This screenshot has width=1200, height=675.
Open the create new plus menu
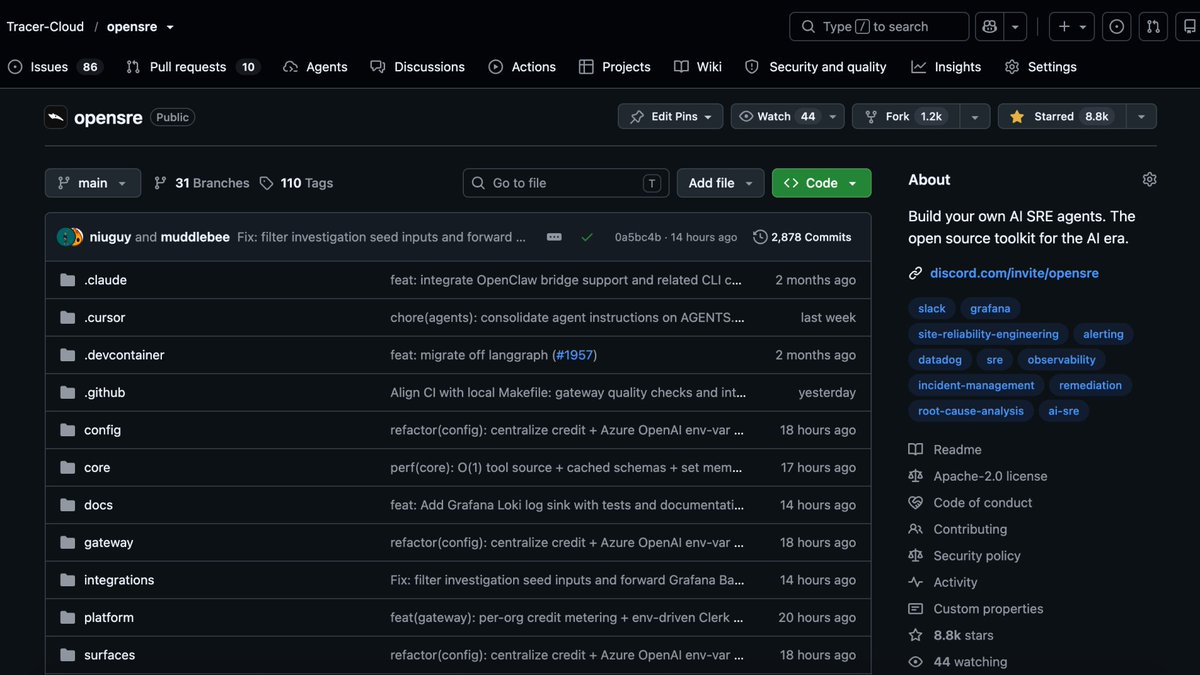click(x=1072, y=27)
